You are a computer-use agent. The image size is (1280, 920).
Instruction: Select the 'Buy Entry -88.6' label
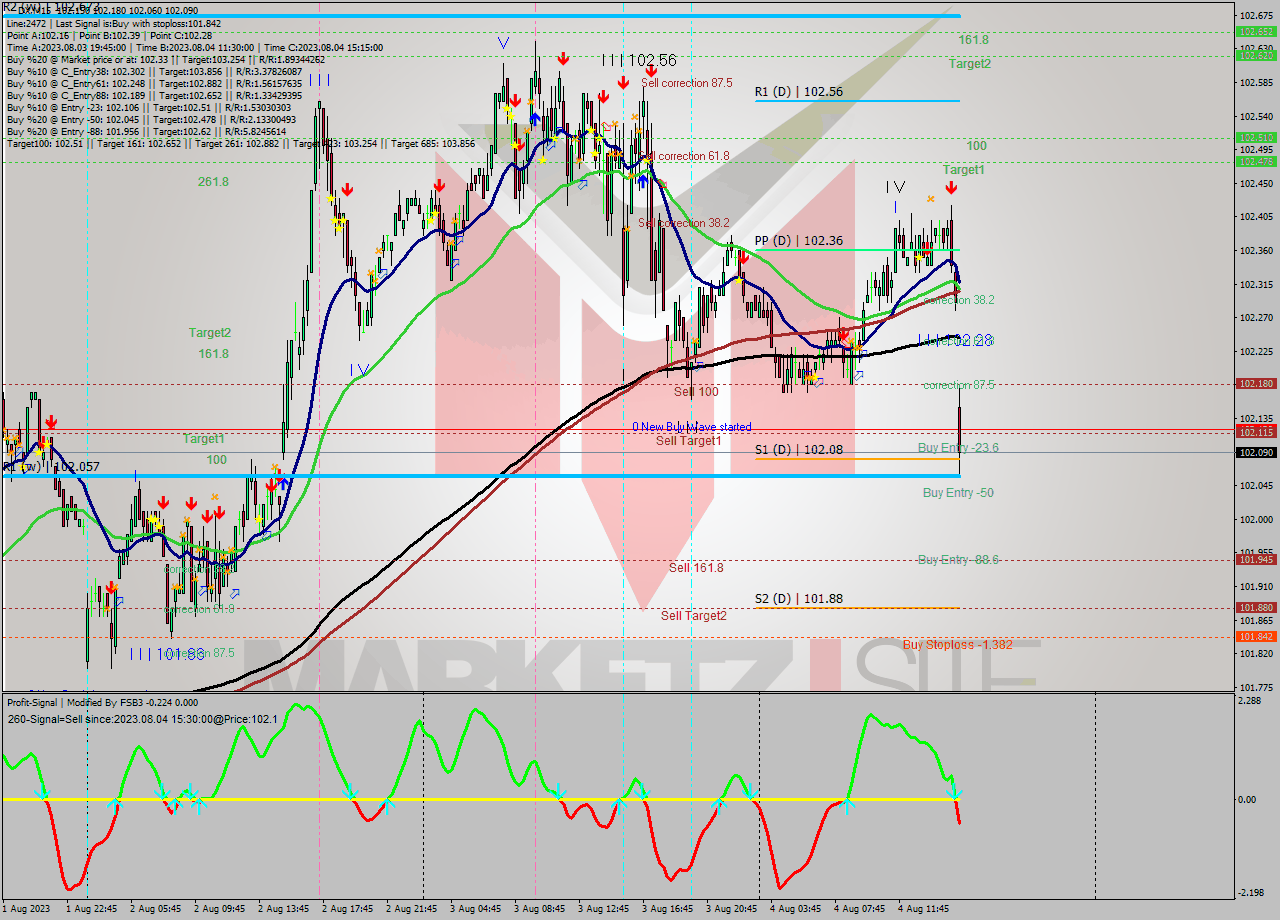(x=958, y=560)
